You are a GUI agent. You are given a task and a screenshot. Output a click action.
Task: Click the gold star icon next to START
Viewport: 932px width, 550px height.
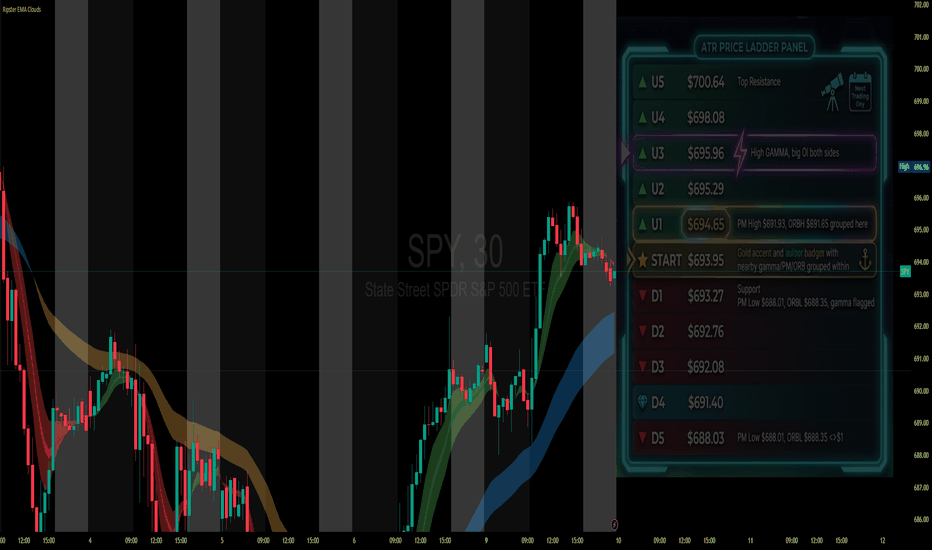point(643,260)
